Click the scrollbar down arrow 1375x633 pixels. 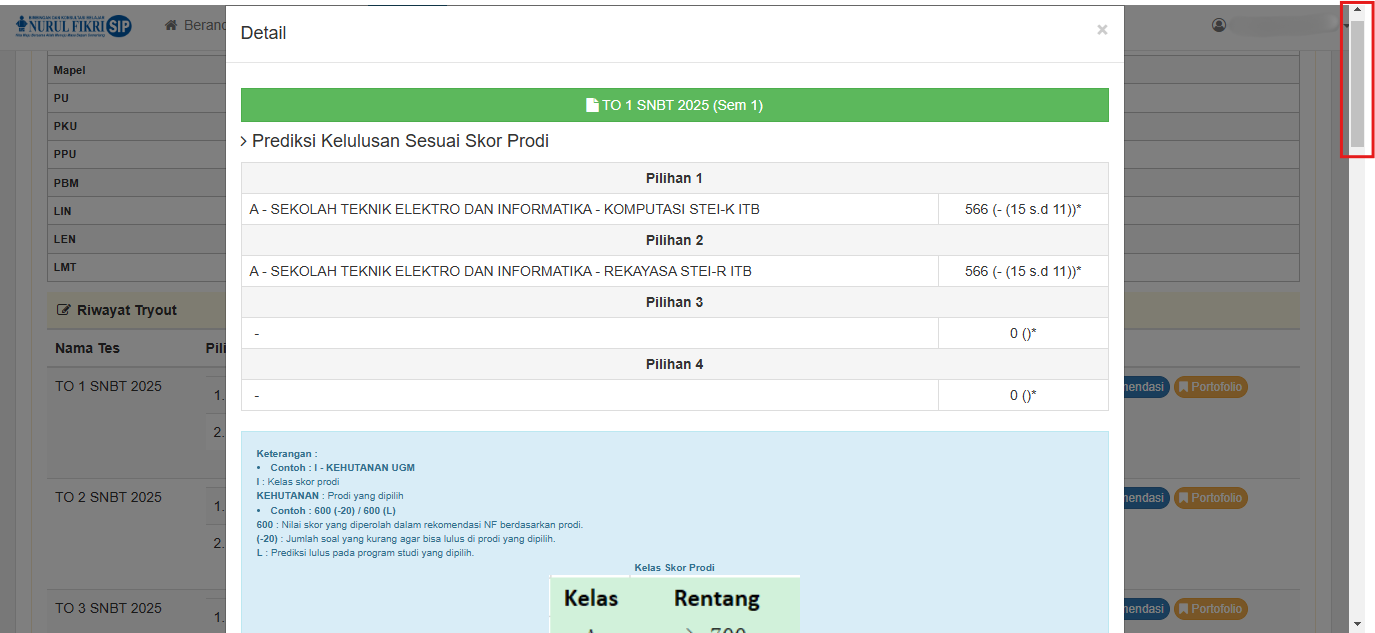[x=1357, y=623]
